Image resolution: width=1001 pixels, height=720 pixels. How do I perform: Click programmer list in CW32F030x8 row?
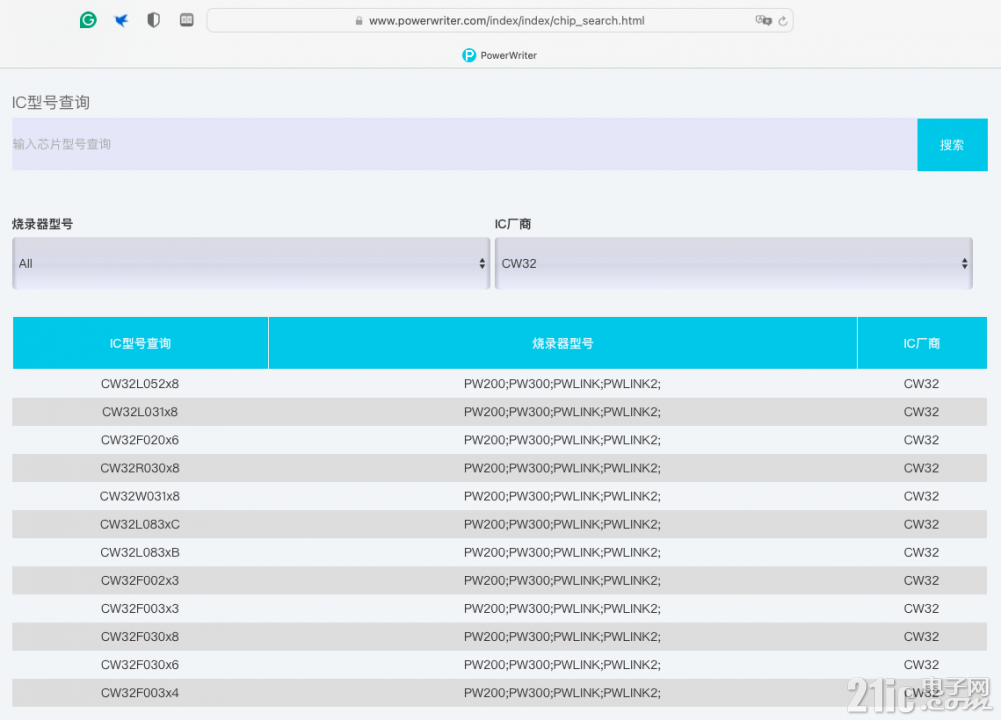[562, 636]
